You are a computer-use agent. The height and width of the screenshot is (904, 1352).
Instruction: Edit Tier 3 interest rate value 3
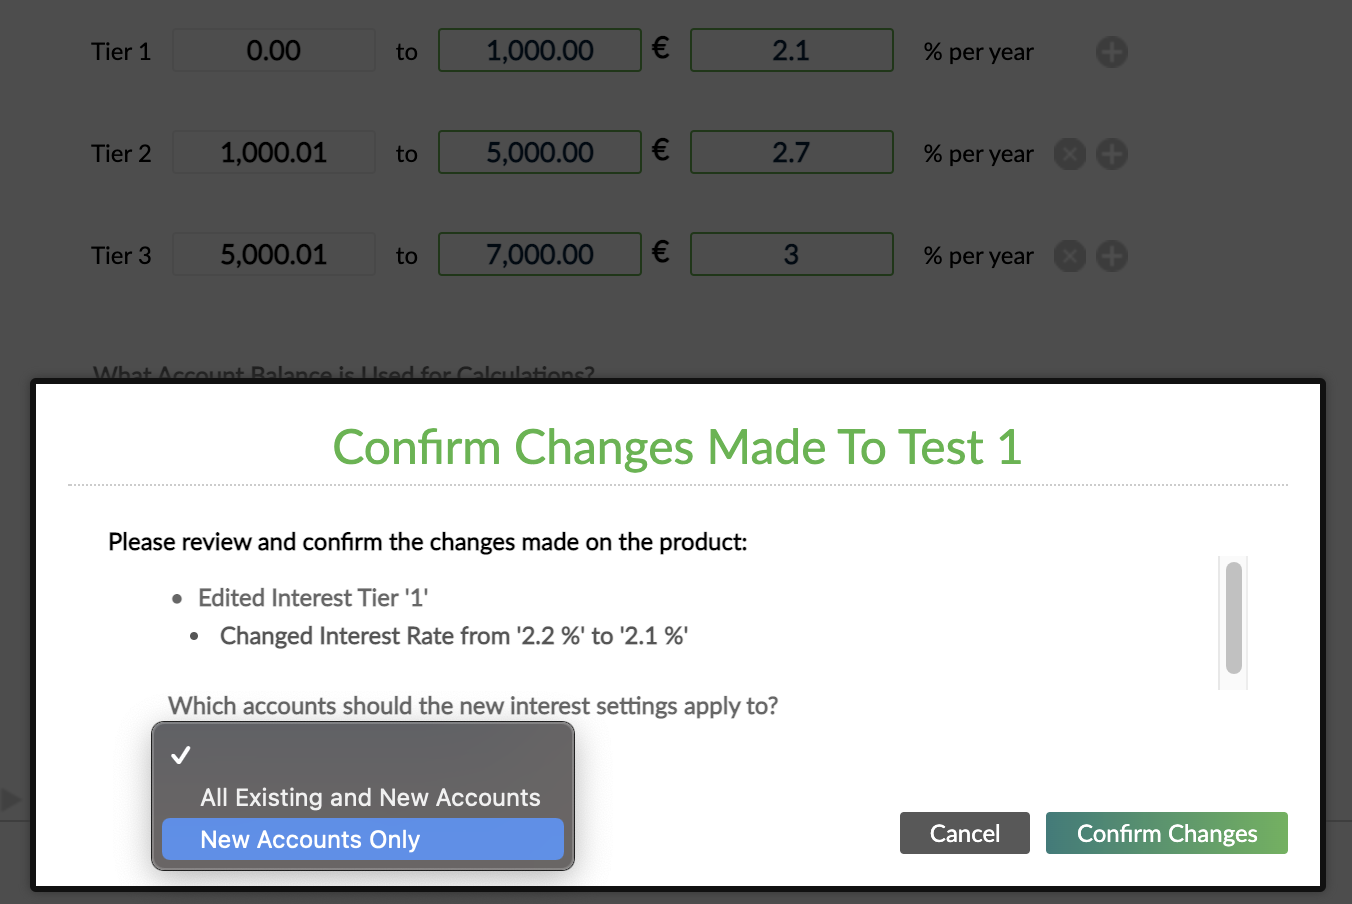point(791,254)
